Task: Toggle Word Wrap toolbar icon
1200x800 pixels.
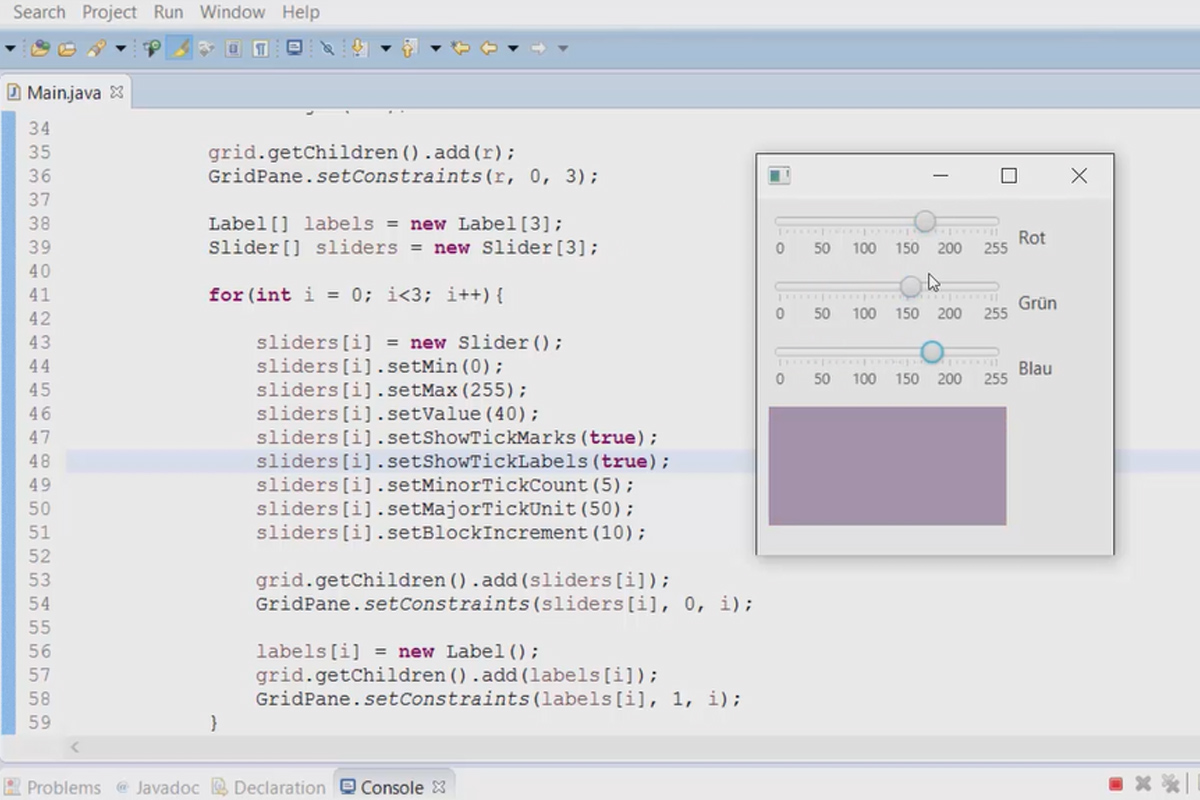Action: tap(207, 48)
